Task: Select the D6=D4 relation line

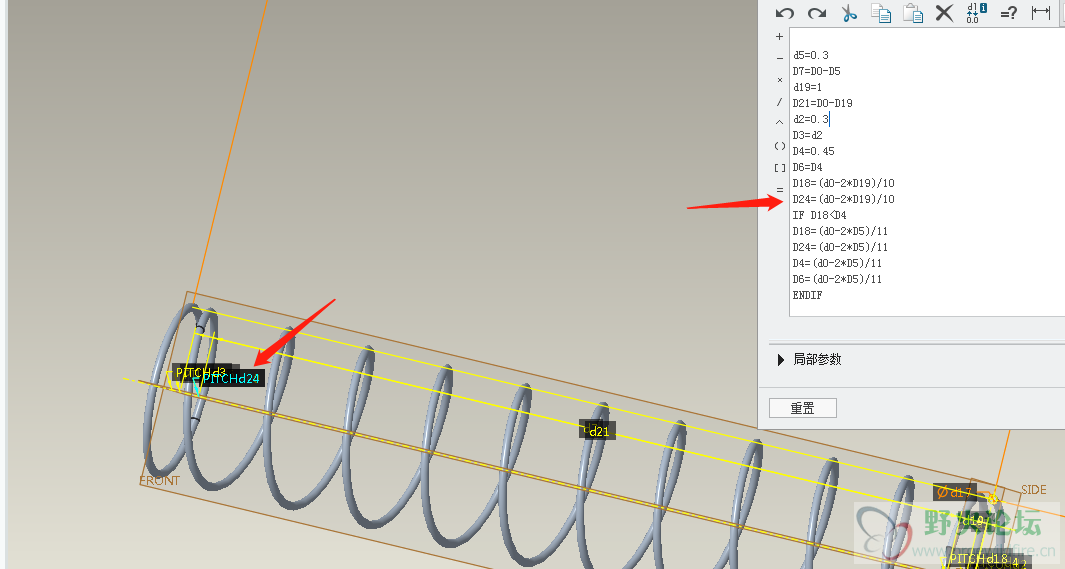Action: [x=808, y=167]
